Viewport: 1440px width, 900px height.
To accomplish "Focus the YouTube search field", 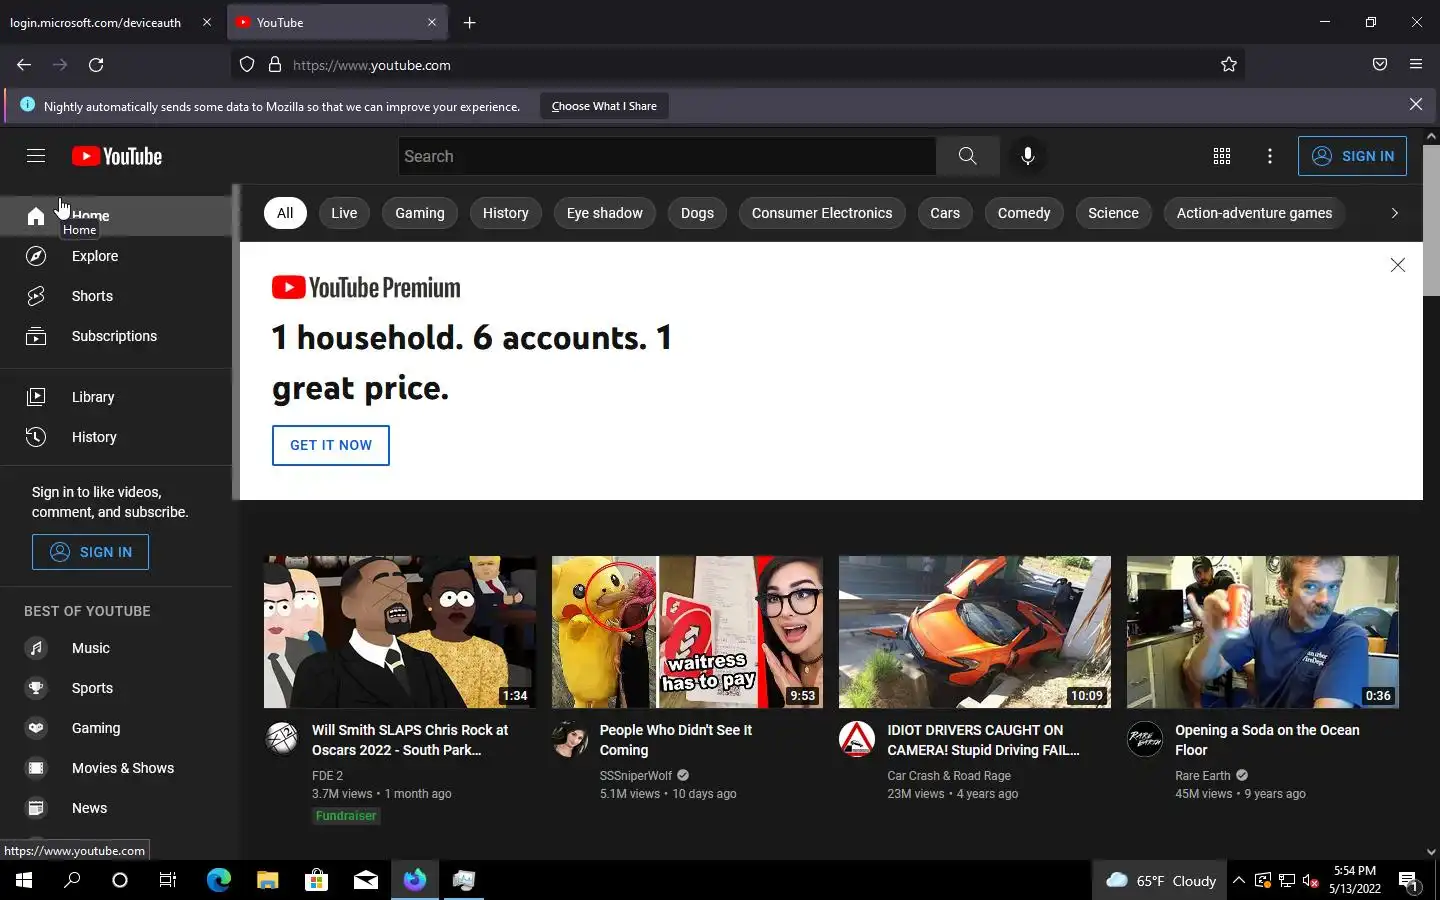I will (x=667, y=156).
